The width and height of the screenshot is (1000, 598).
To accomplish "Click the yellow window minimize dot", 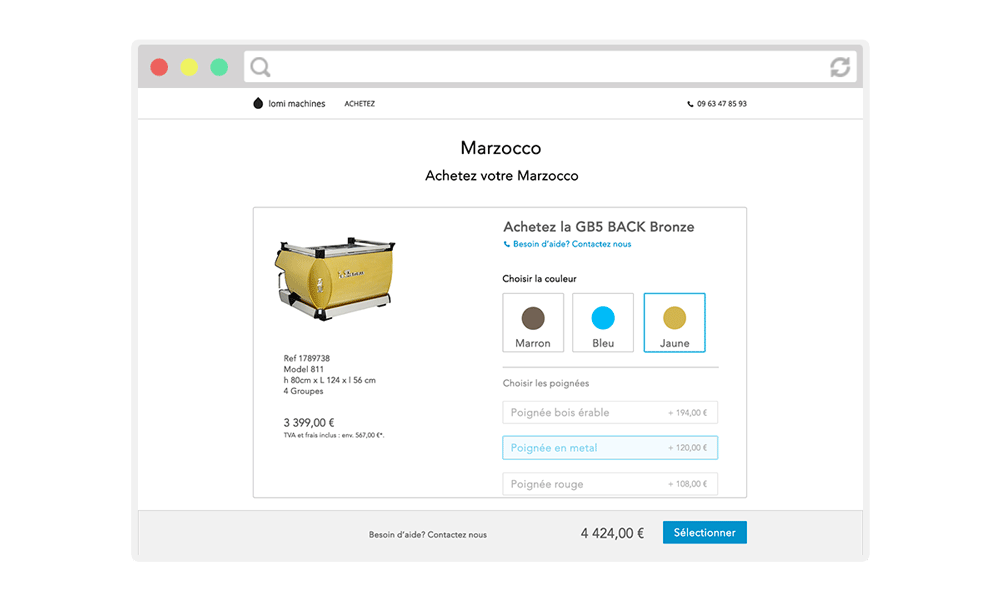I will point(189,67).
